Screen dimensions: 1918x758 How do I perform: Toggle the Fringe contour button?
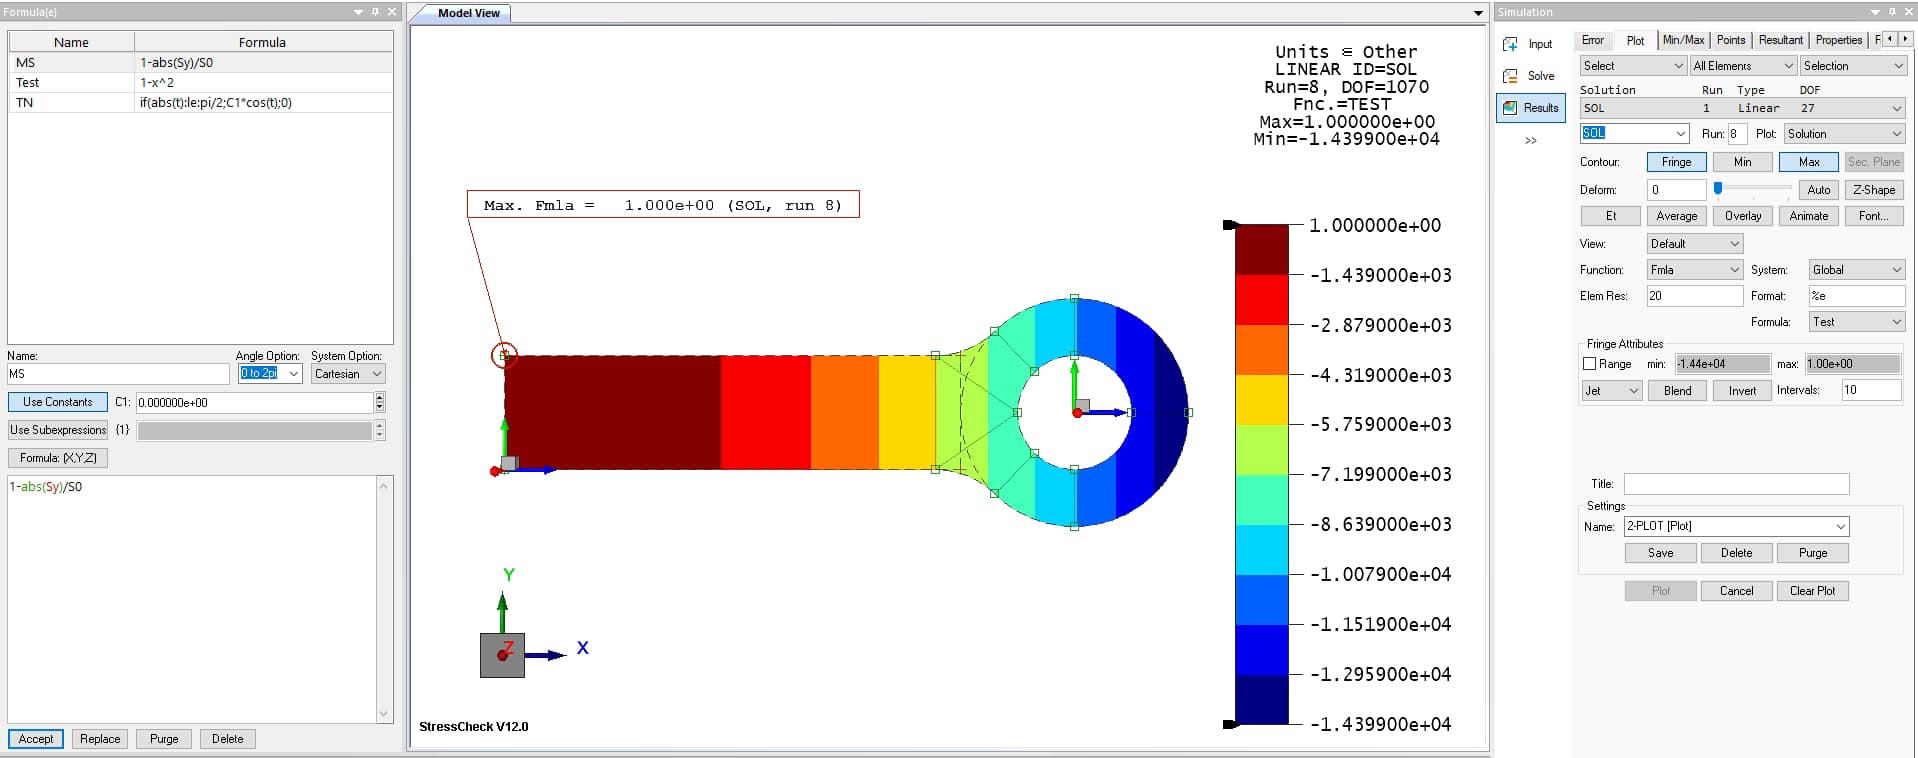coord(1676,162)
